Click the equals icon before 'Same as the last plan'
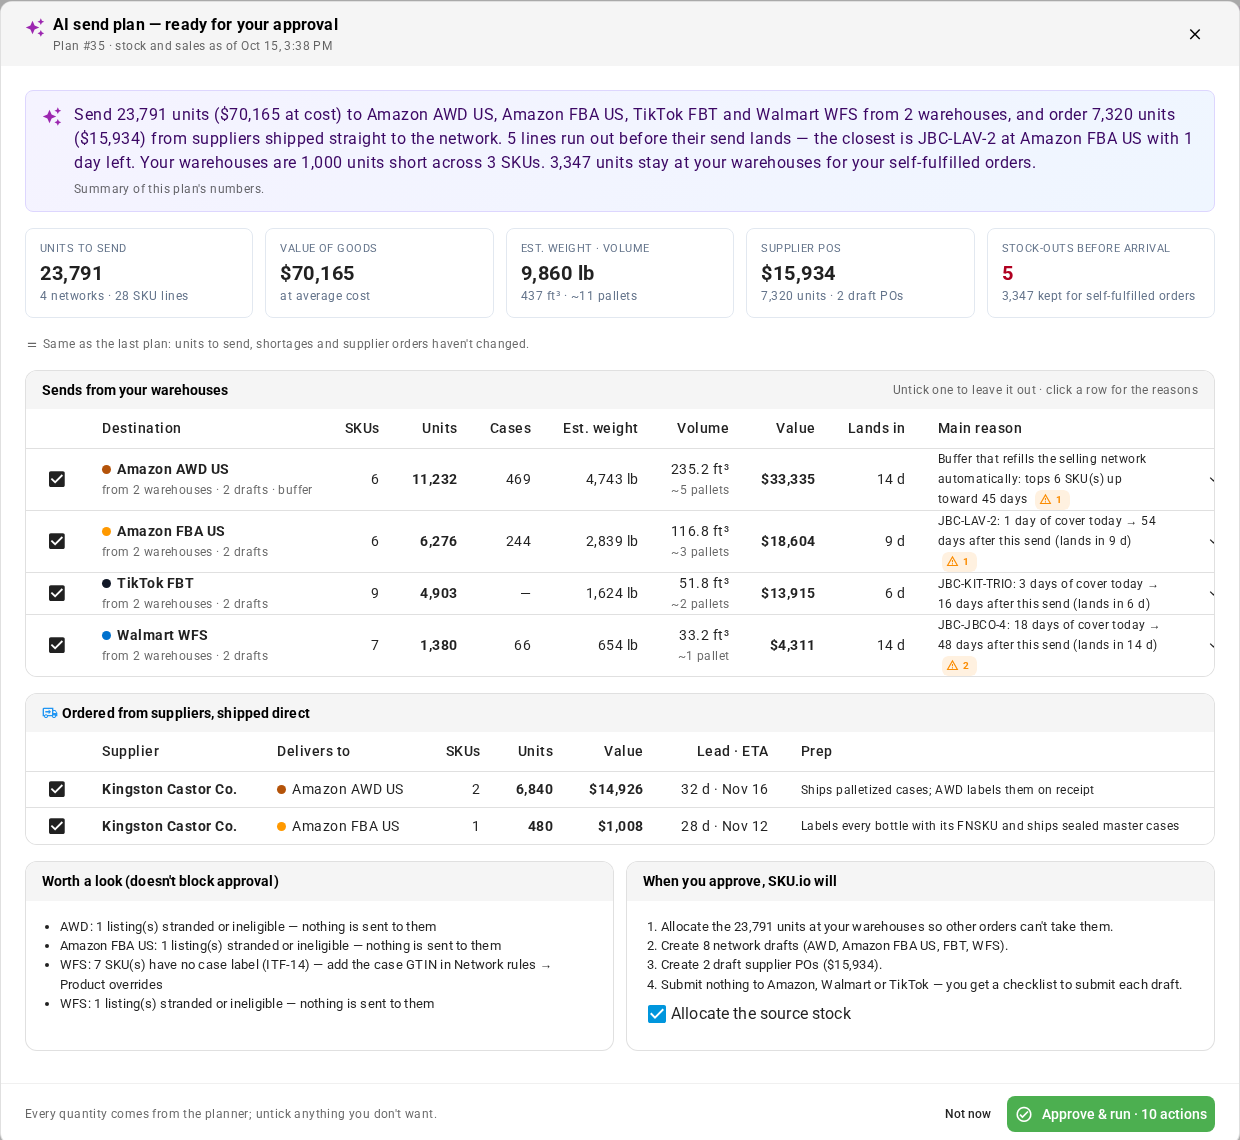Viewport: 1240px width, 1140px height. pyautogui.click(x=32, y=344)
